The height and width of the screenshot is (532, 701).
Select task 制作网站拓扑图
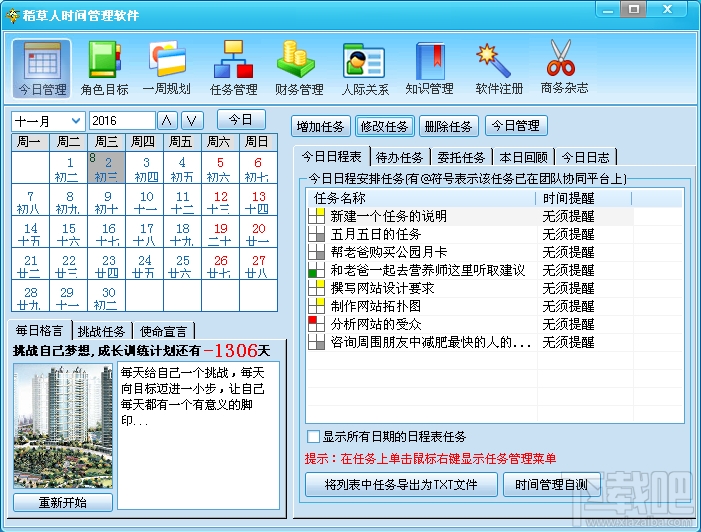point(376,306)
